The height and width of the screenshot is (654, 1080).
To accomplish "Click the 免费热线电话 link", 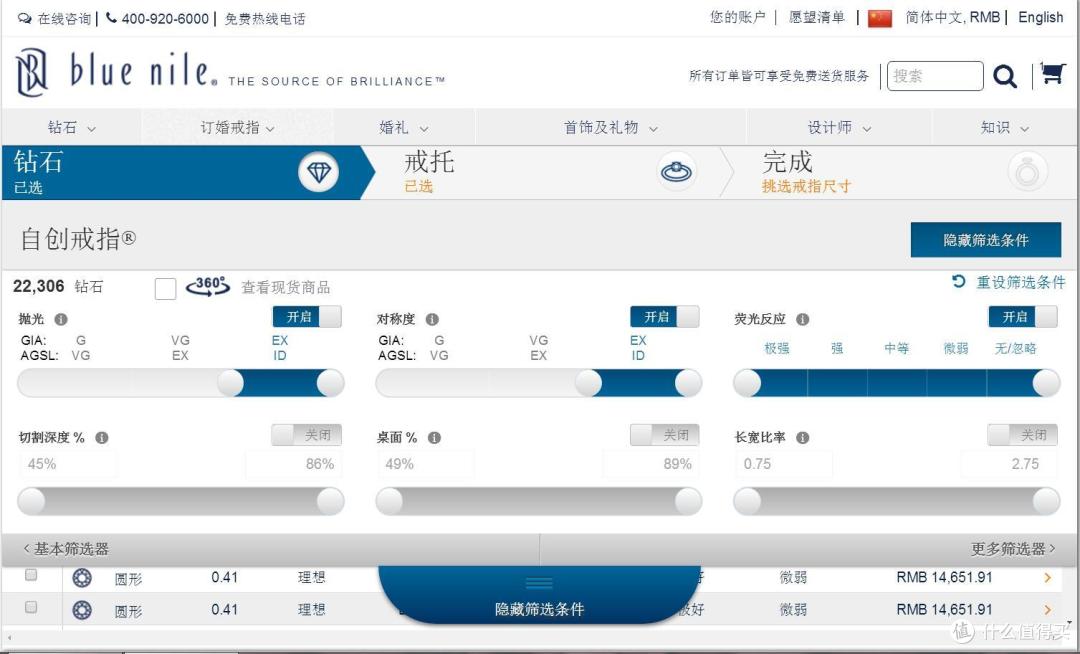I will pos(265,19).
